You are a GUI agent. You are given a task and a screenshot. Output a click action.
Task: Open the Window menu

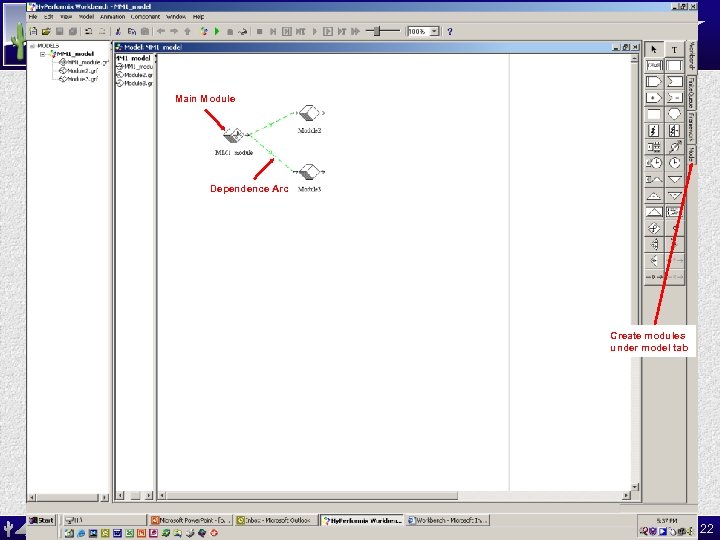(176, 17)
